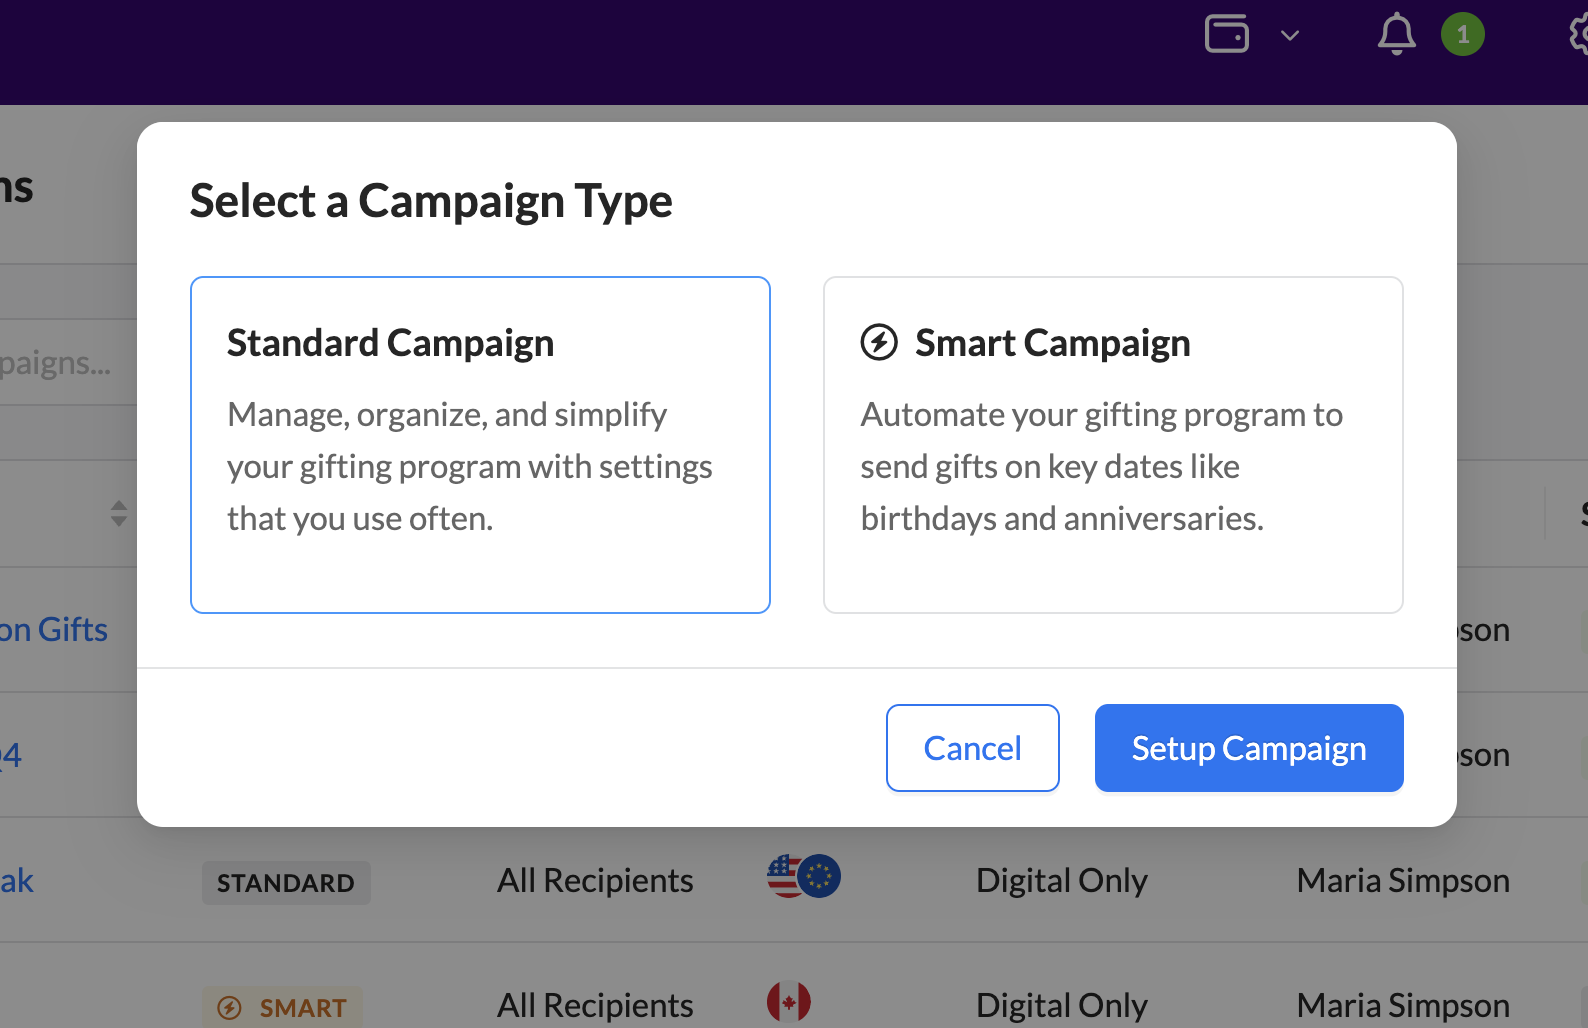Click Maria Simpson in the Digital Only row
The image size is (1588, 1028).
[1402, 881]
